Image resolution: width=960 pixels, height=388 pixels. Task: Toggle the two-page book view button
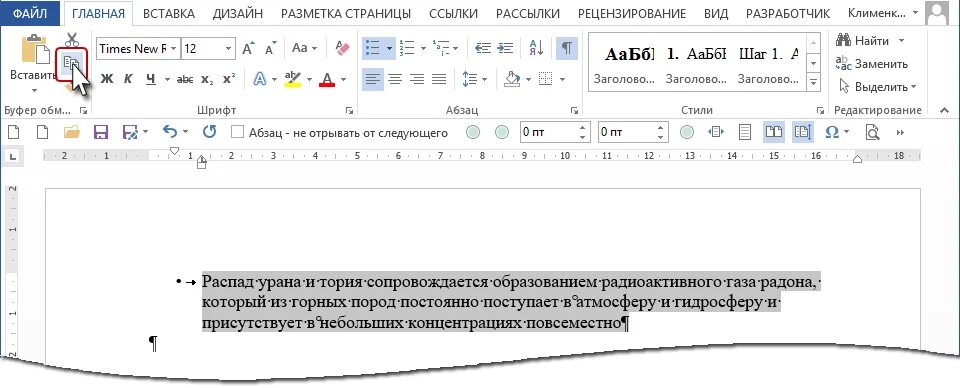pyautogui.click(x=774, y=132)
